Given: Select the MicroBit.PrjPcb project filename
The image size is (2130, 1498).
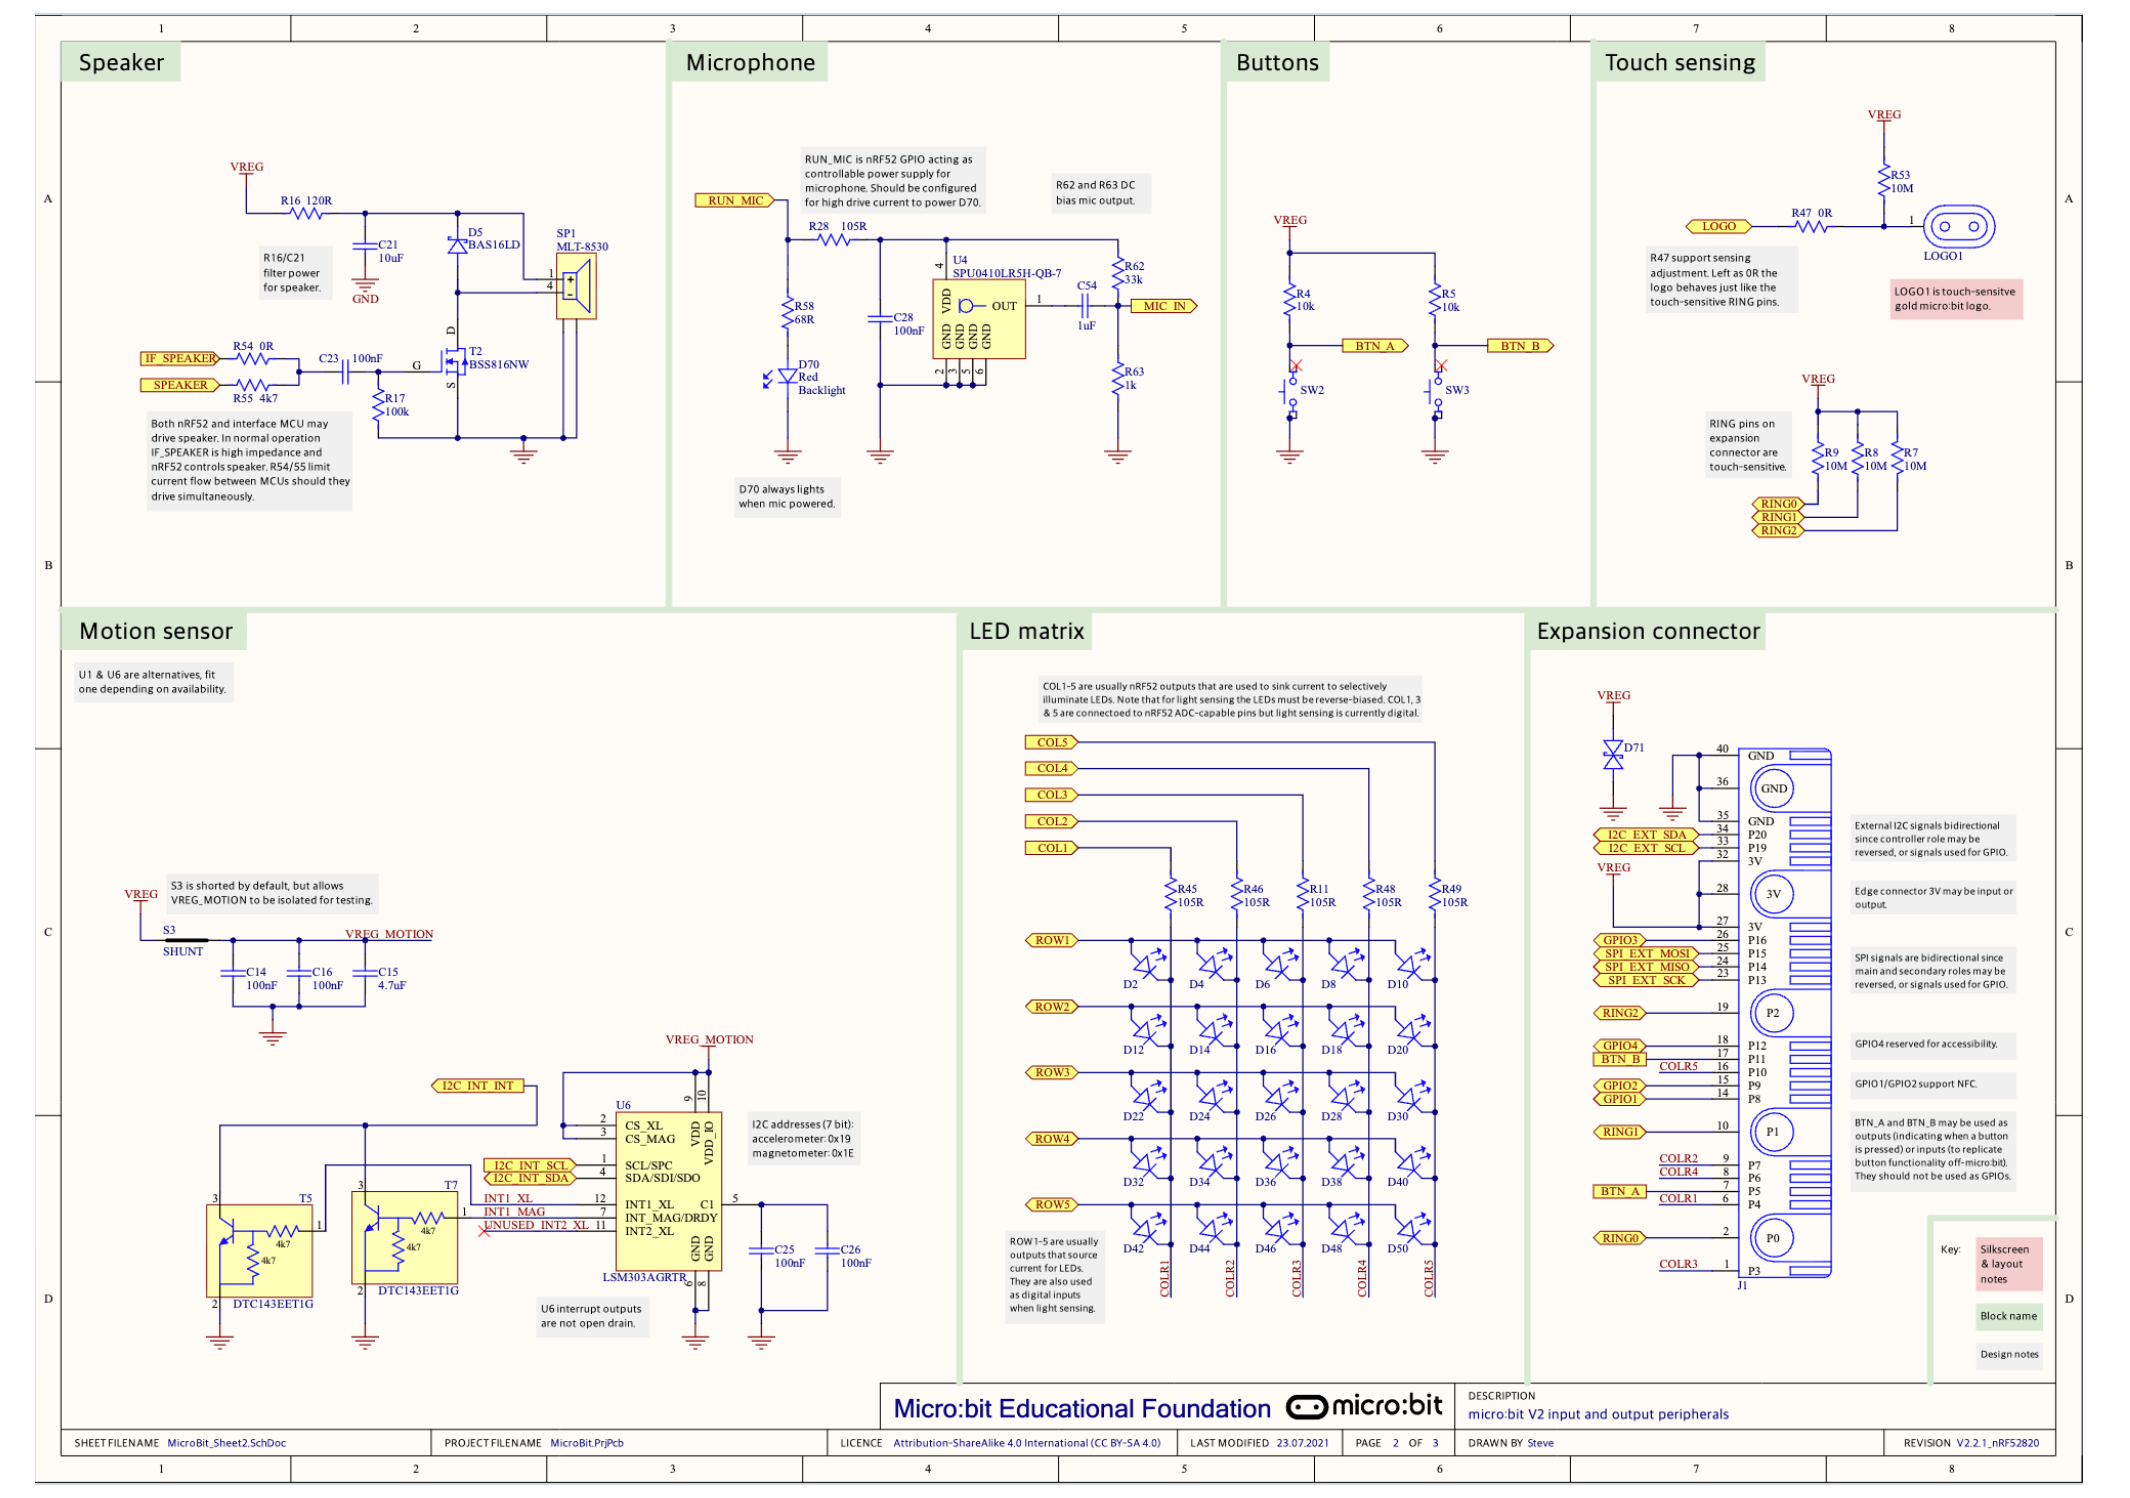Looking at the screenshot, I should coord(587,1443).
